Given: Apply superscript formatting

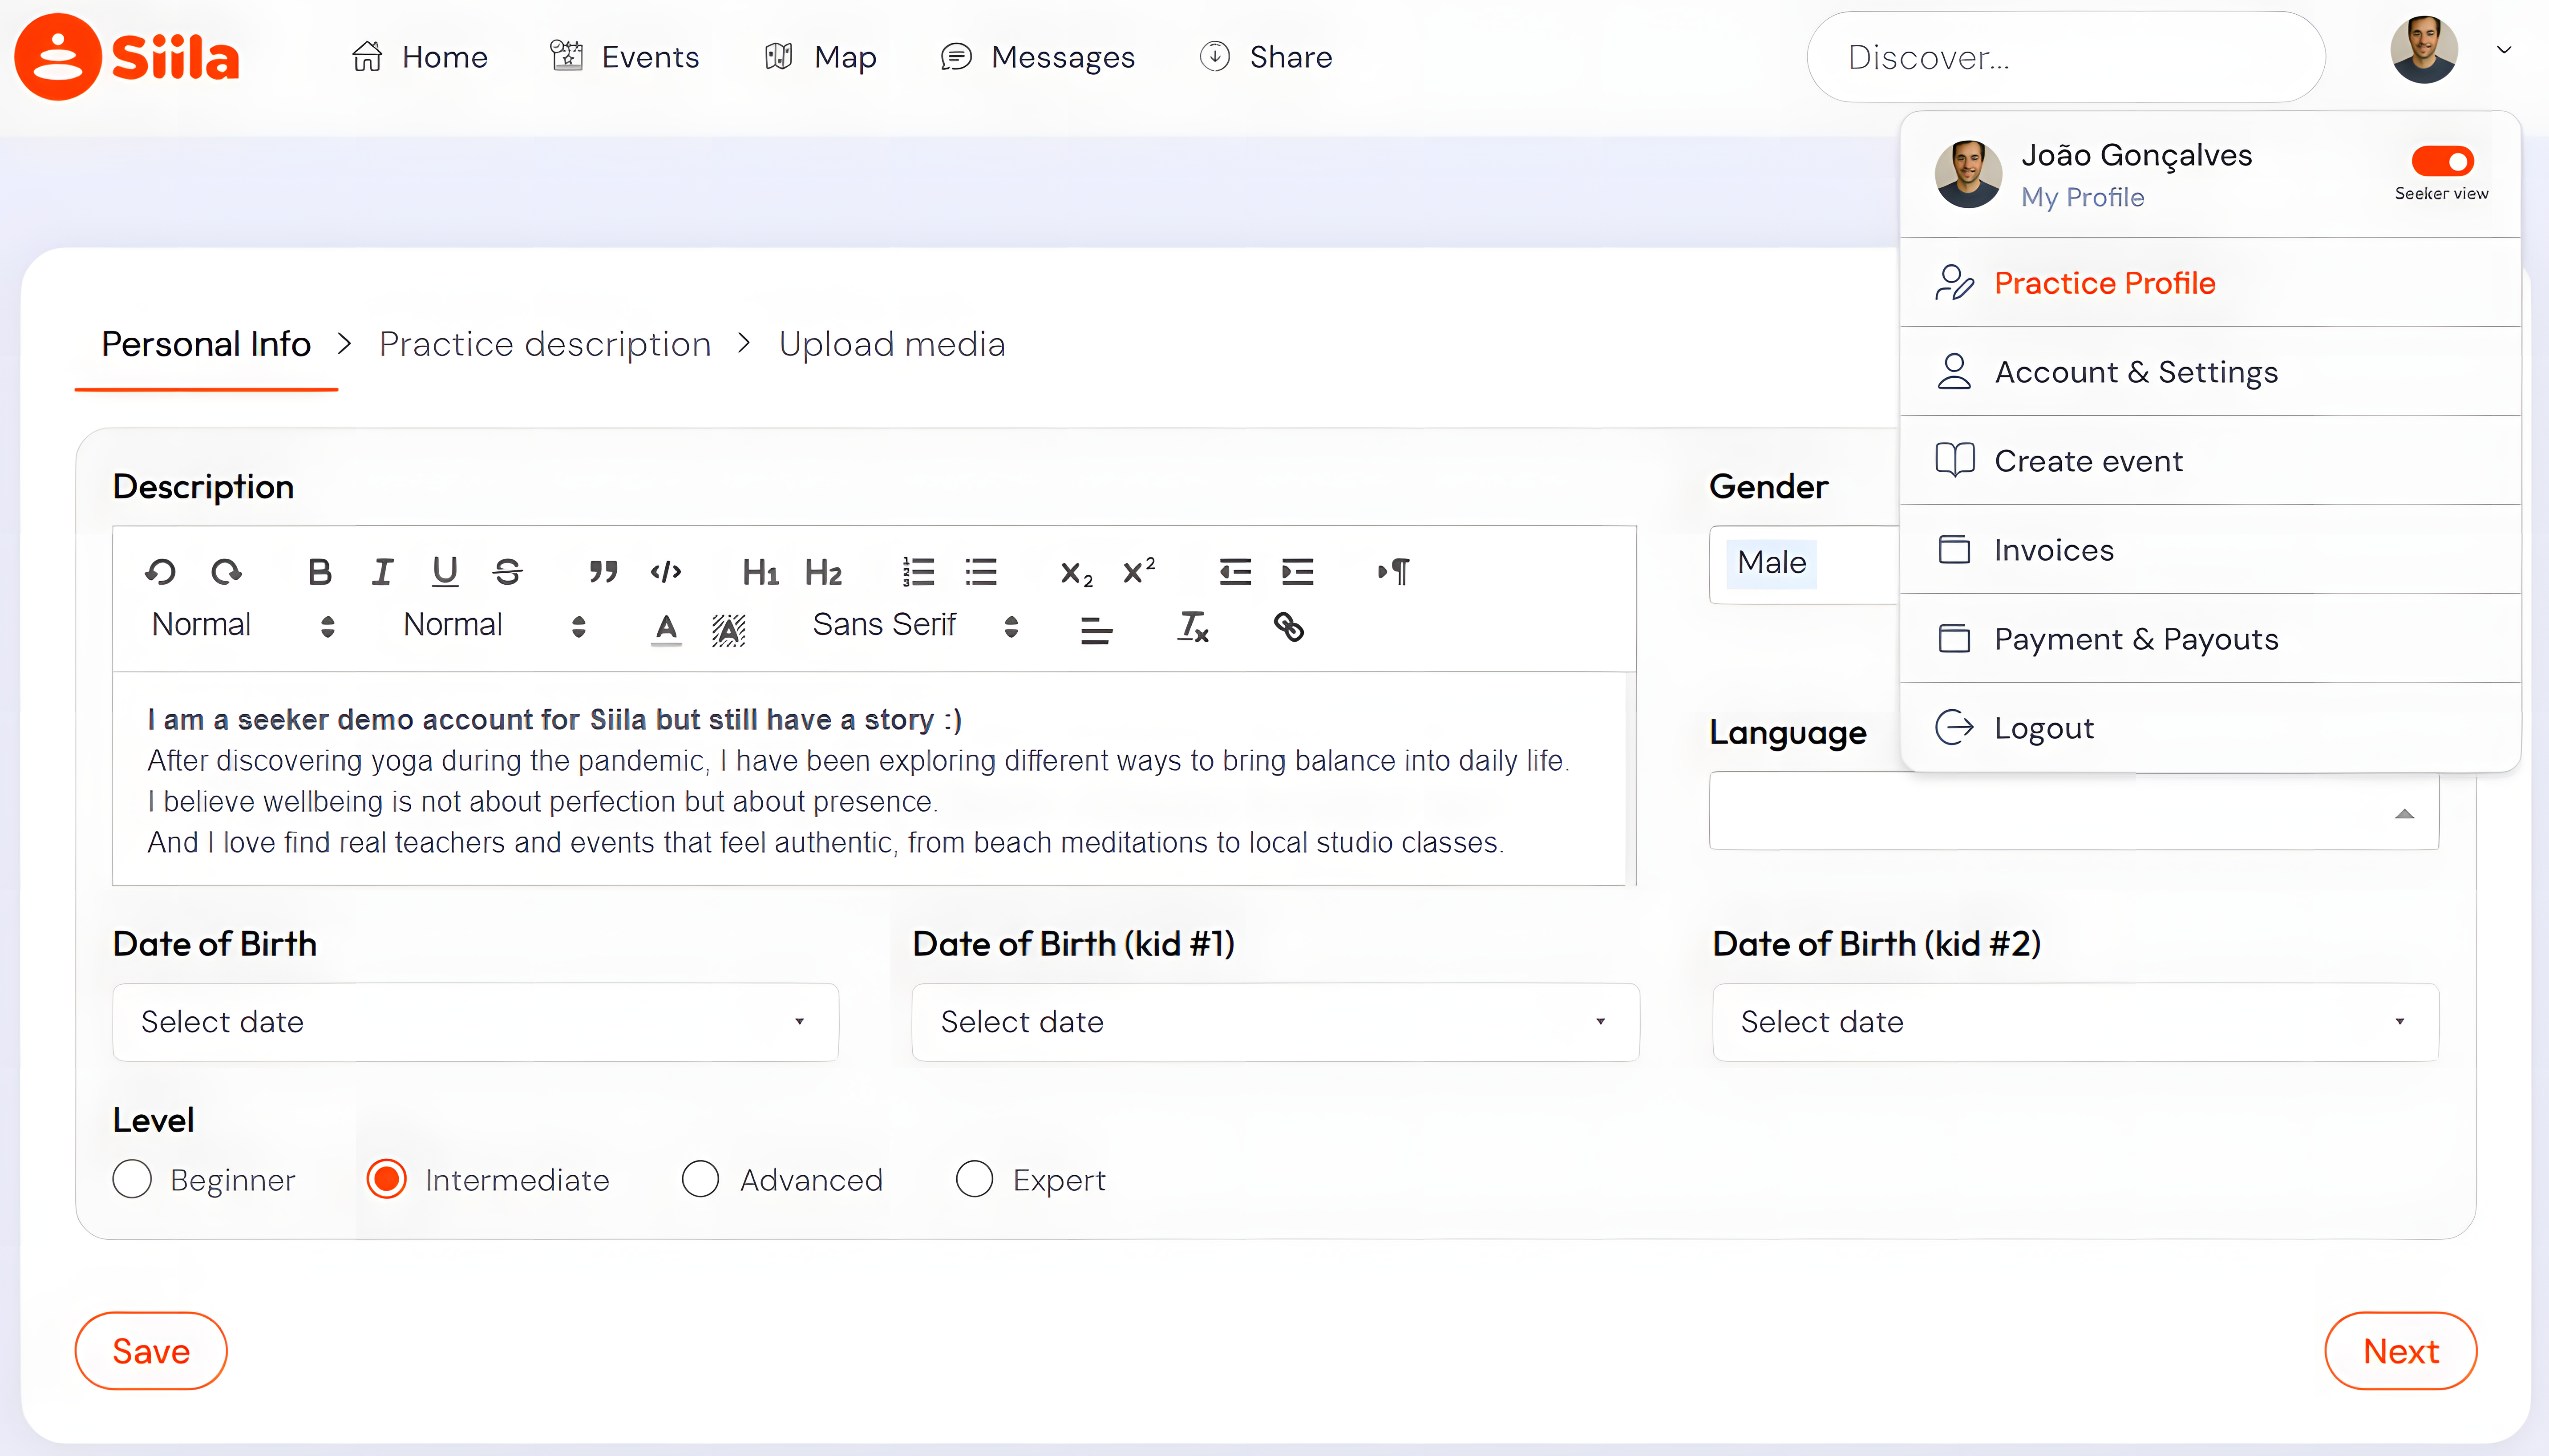Looking at the screenshot, I should coord(1139,570).
